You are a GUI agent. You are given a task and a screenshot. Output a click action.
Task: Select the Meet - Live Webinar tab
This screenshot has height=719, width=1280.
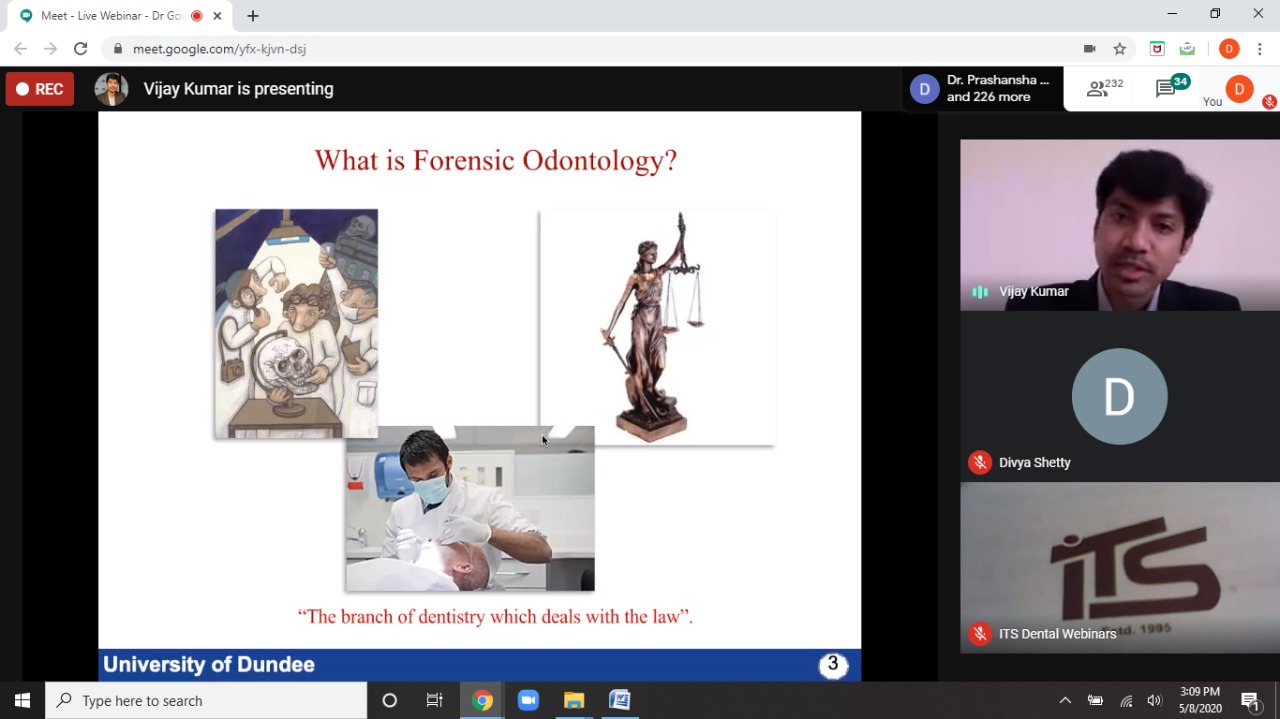[x=110, y=16]
